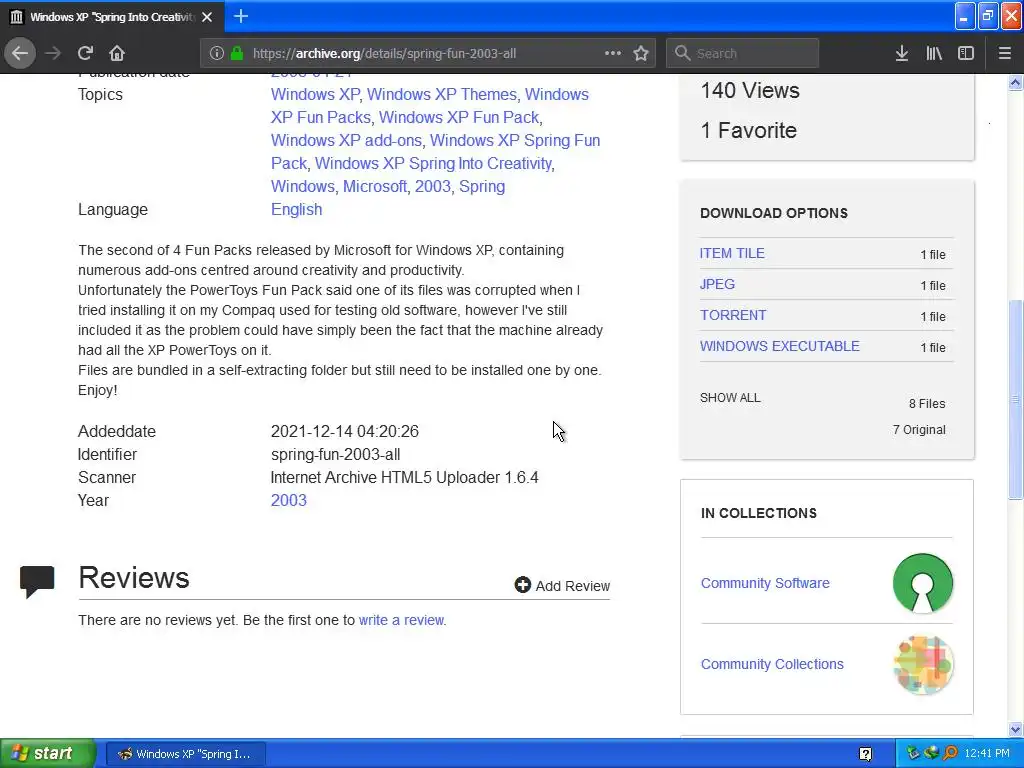Click the globe network tray icon
Image resolution: width=1024 pixels, height=768 pixels.
click(931, 753)
